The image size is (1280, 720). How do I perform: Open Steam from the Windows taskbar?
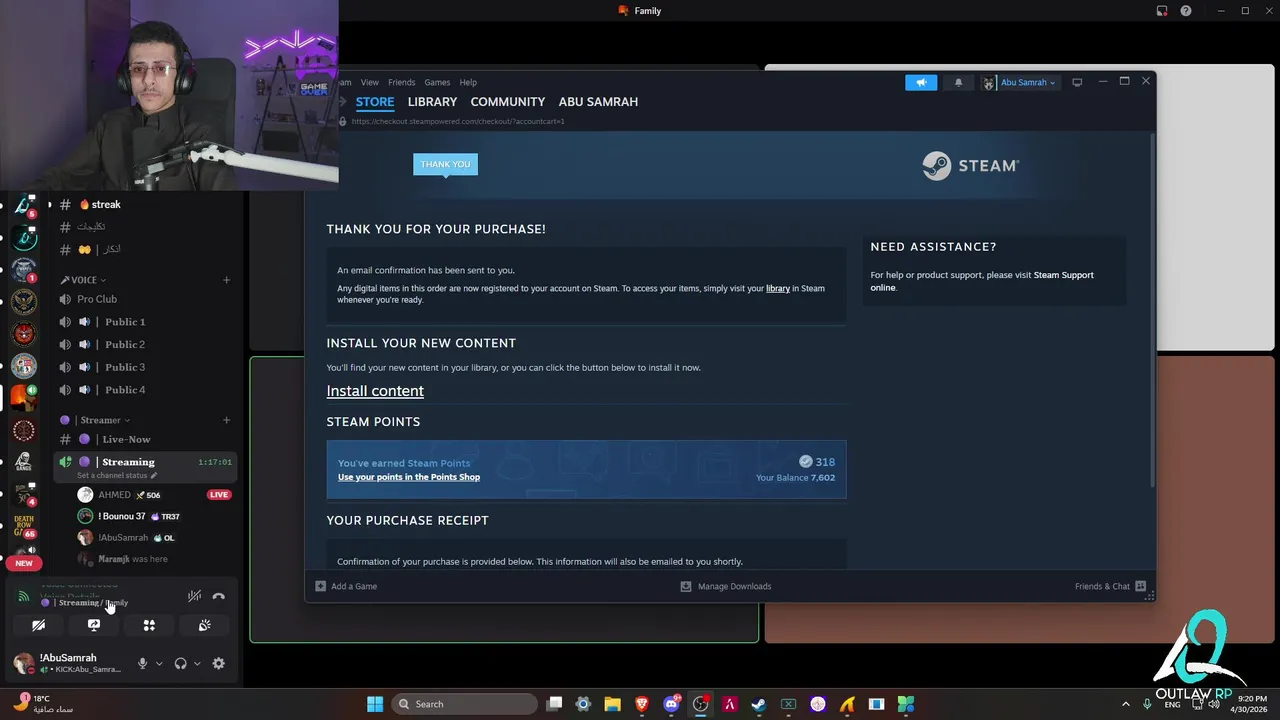tap(759, 704)
